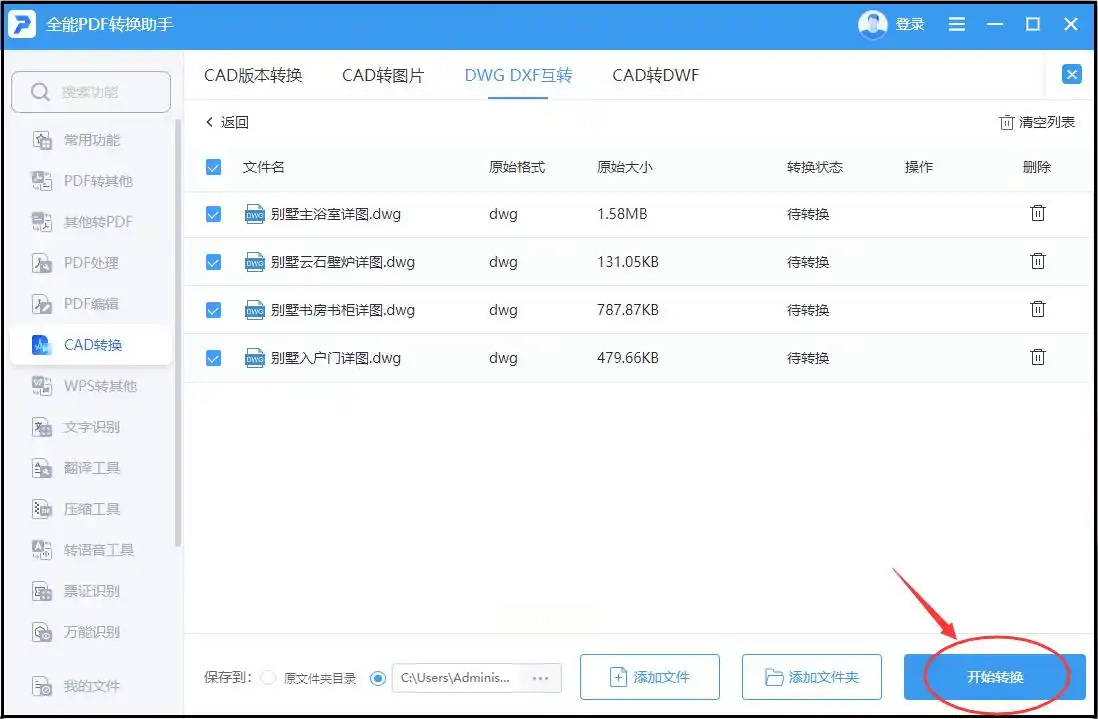This screenshot has height=719, width=1098.
Task: Click the 添加文件夹 button
Action: click(x=811, y=677)
